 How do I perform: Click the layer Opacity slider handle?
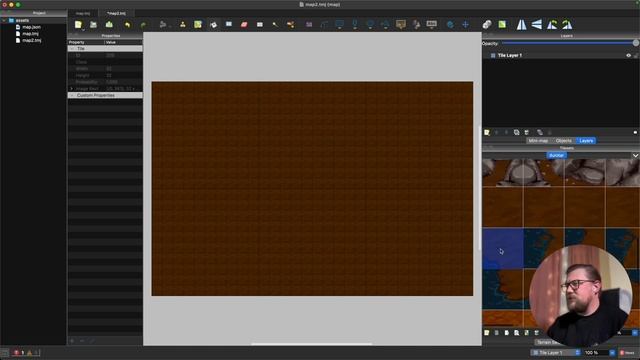point(636,43)
